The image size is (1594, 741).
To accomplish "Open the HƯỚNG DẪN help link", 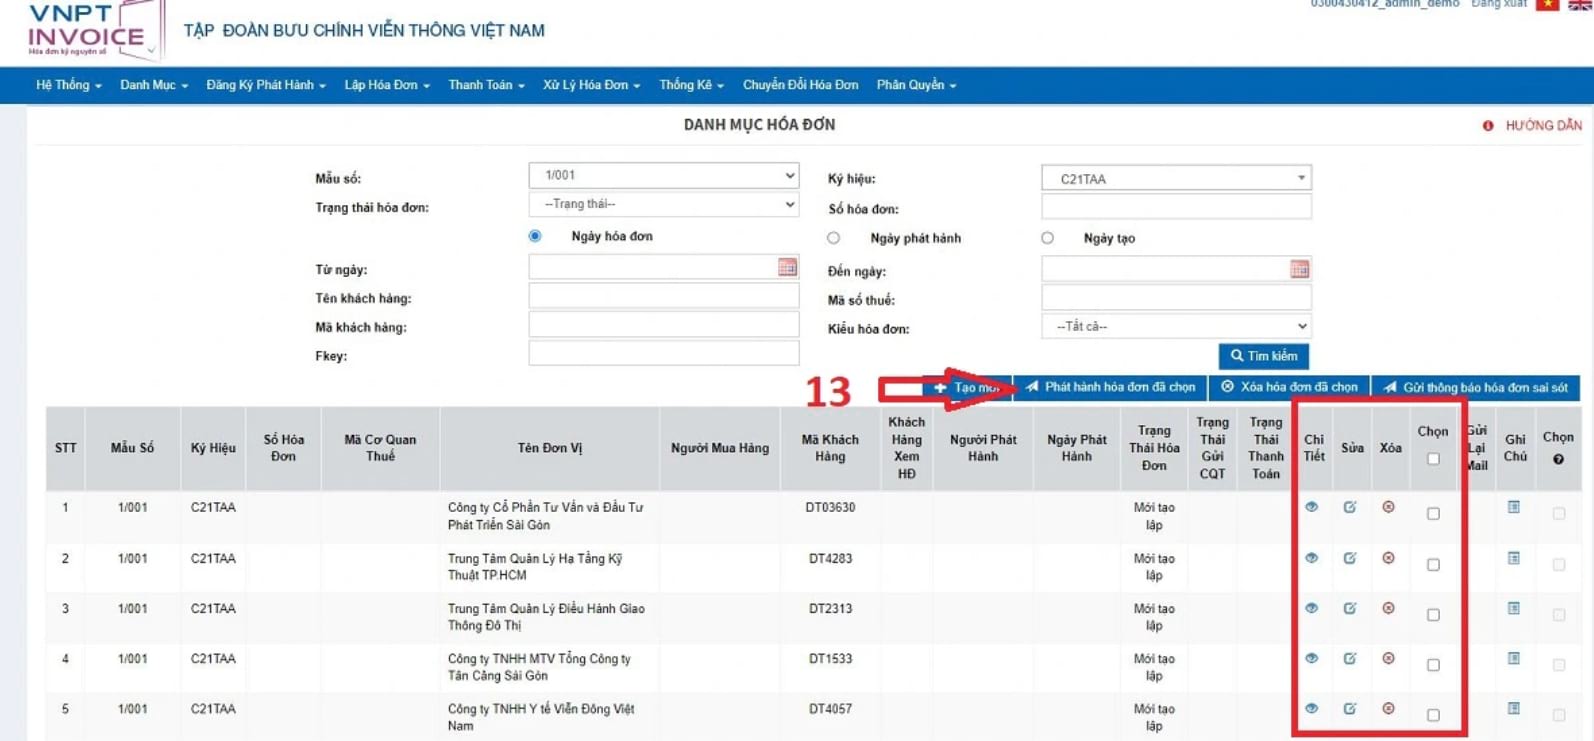I will [1532, 125].
